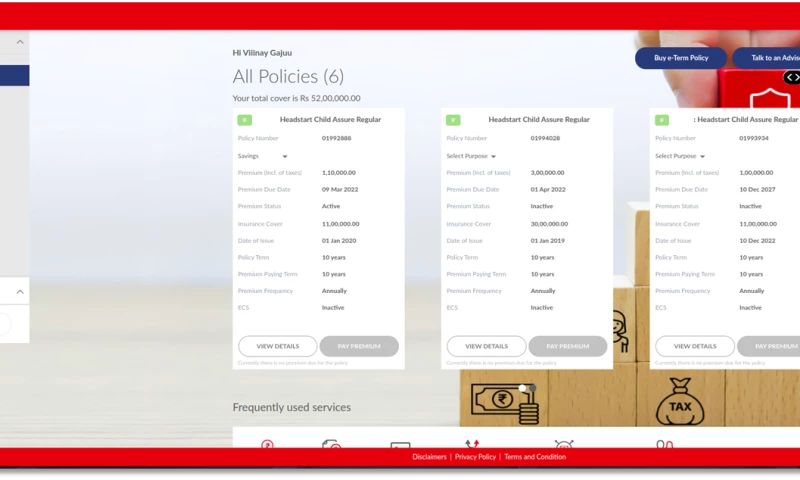Click due date 09 Mar 2022
The image size is (800, 480).
point(340,190)
